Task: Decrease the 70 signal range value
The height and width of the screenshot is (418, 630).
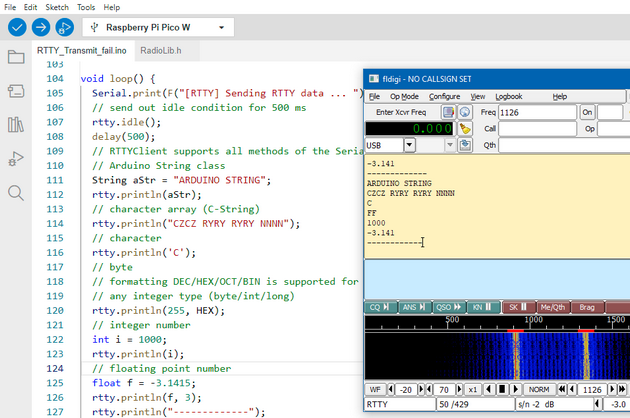Action: click(429, 389)
